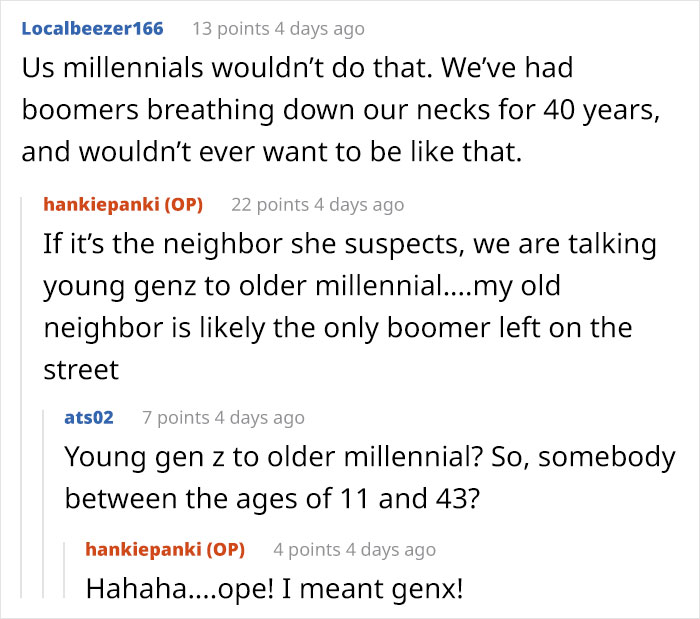Viewport: 700px width, 619px height.
Task: Click timestamp on ats02's comment
Action: click(259, 417)
